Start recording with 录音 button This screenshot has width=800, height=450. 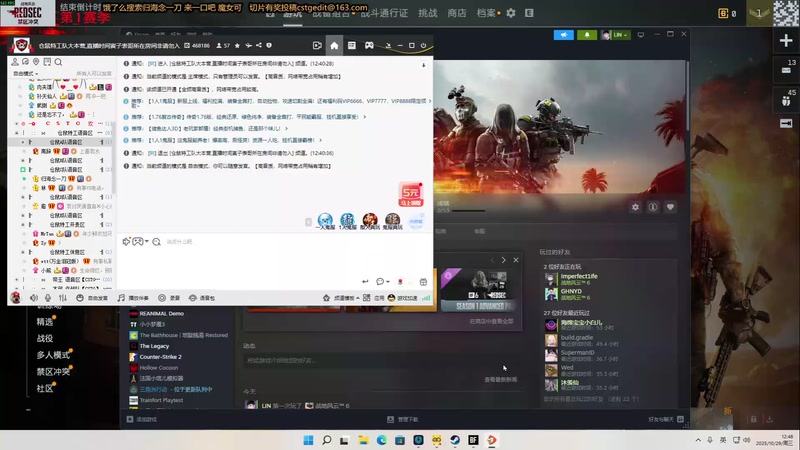pos(169,298)
